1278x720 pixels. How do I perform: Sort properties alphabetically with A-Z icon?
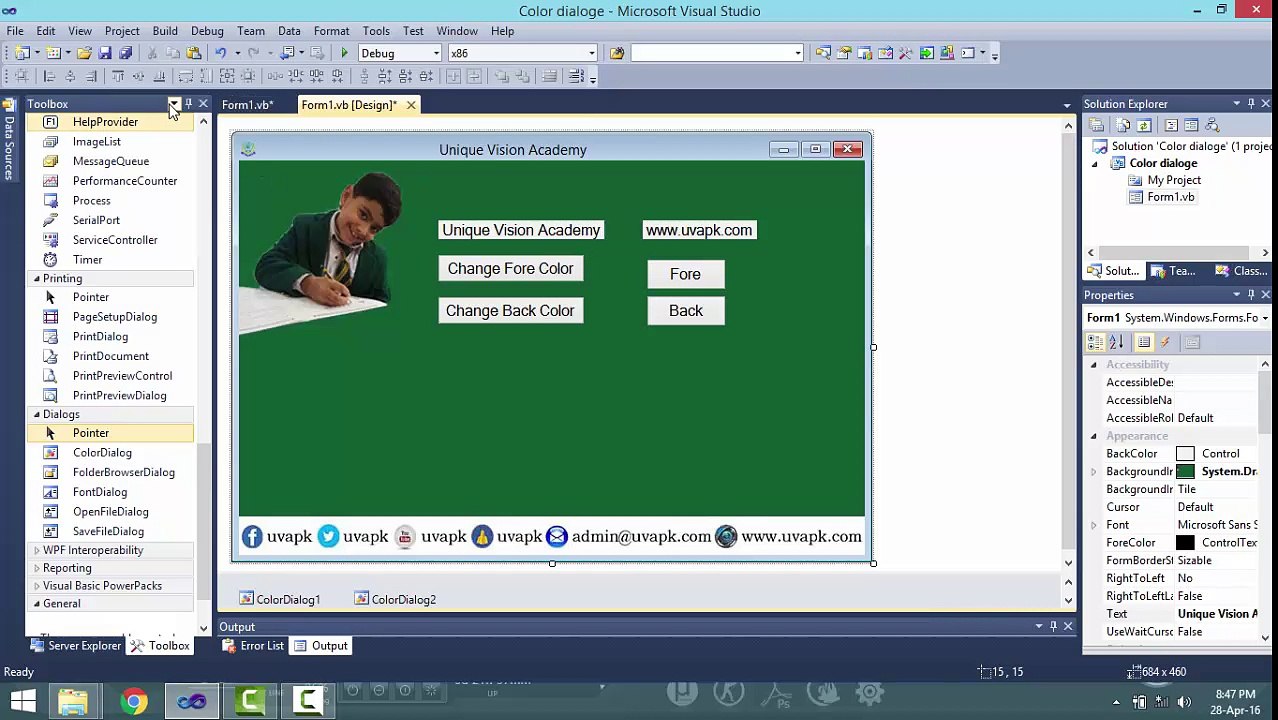pyautogui.click(x=1116, y=342)
